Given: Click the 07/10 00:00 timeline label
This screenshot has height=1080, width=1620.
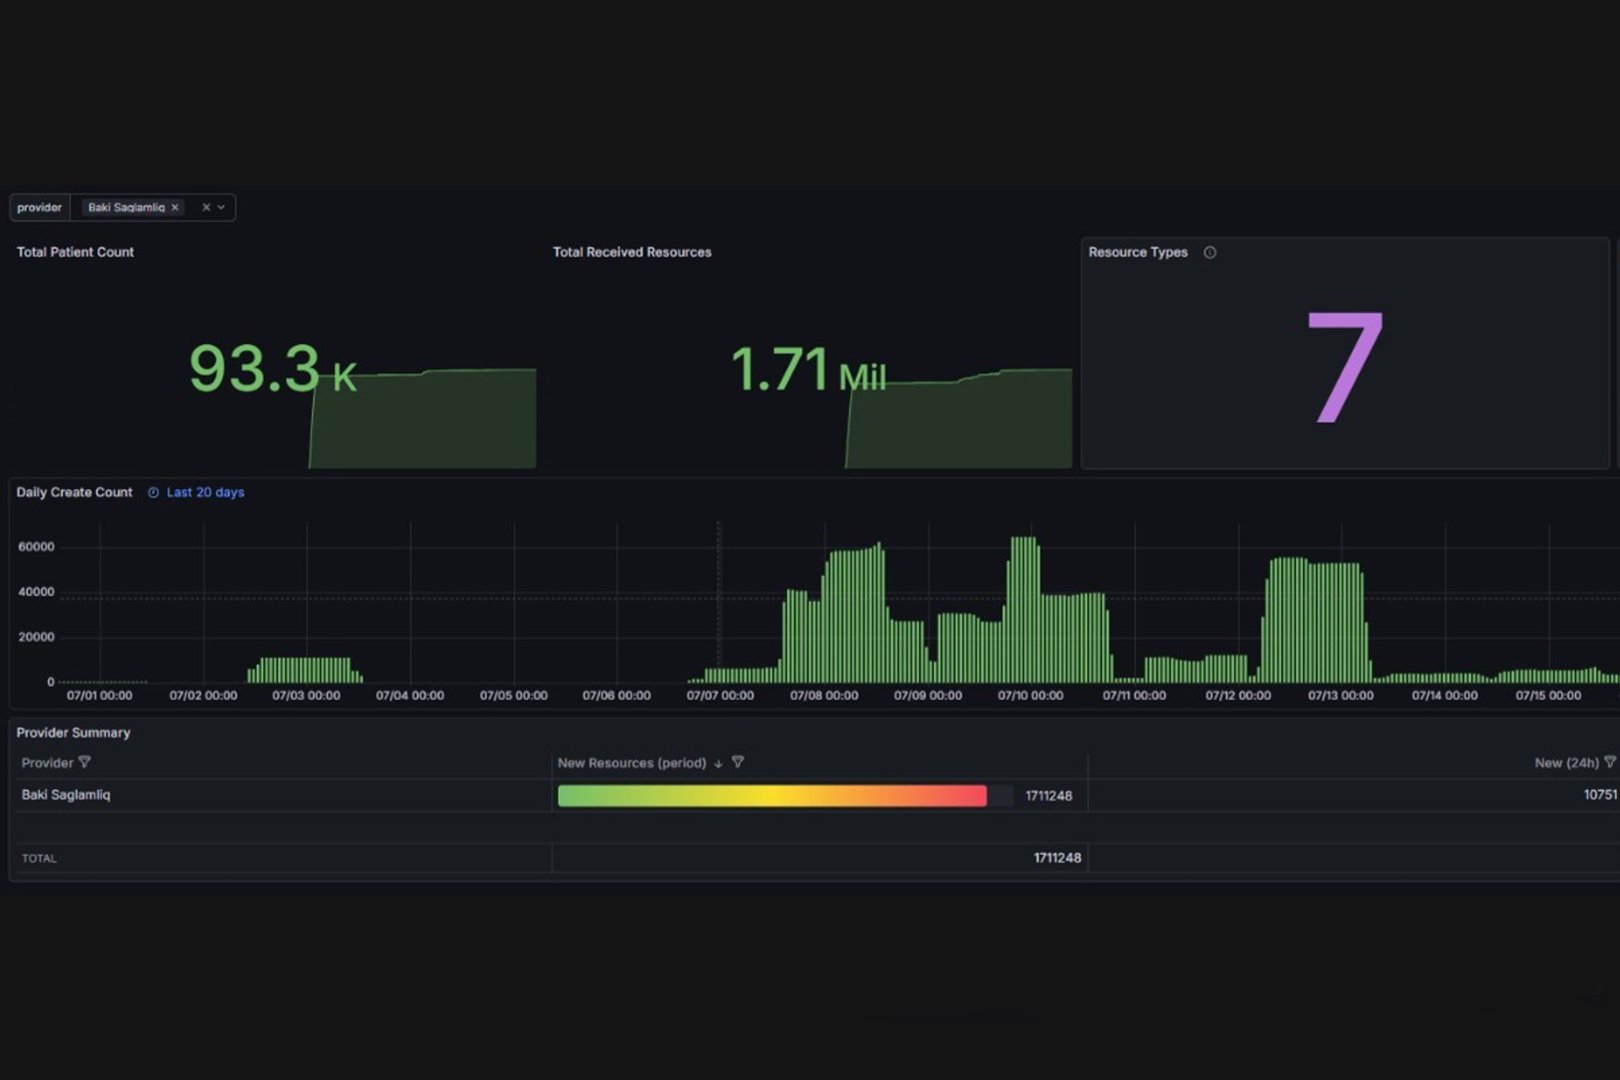Looking at the screenshot, I should [1030, 695].
